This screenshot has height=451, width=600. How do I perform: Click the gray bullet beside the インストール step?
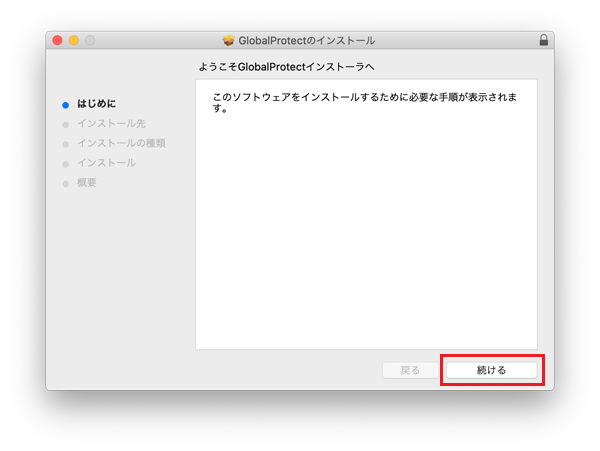pos(66,163)
